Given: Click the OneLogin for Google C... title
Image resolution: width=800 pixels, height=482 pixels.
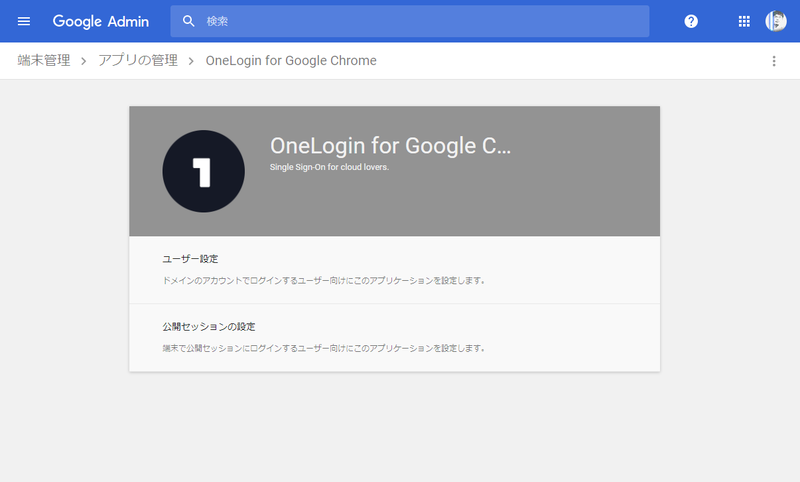Looking at the screenshot, I should [390, 146].
